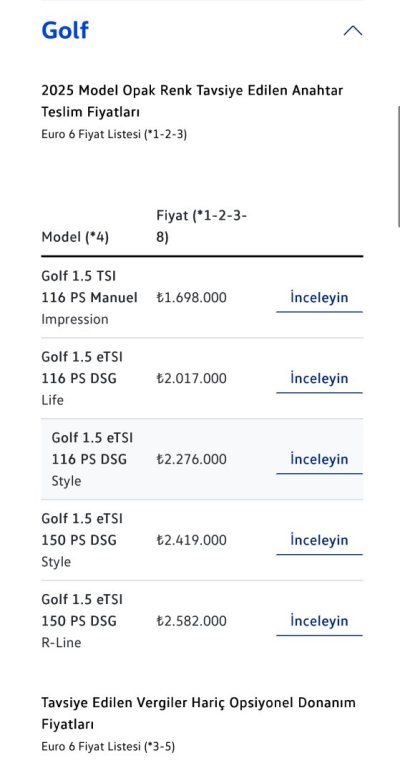Click the ₺1.698.000 price
The image size is (400, 773).
click(x=191, y=298)
